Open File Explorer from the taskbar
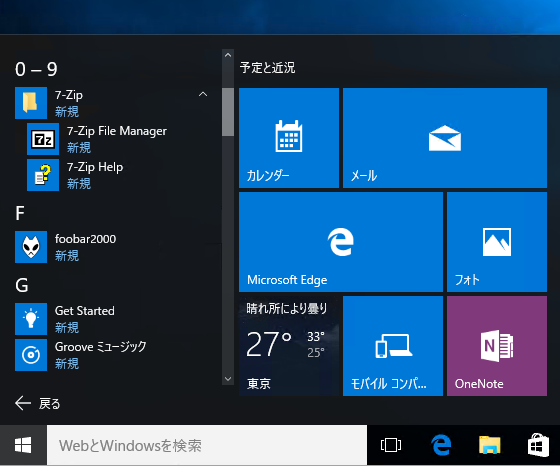The width and height of the screenshot is (560, 466). tap(490, 445)
